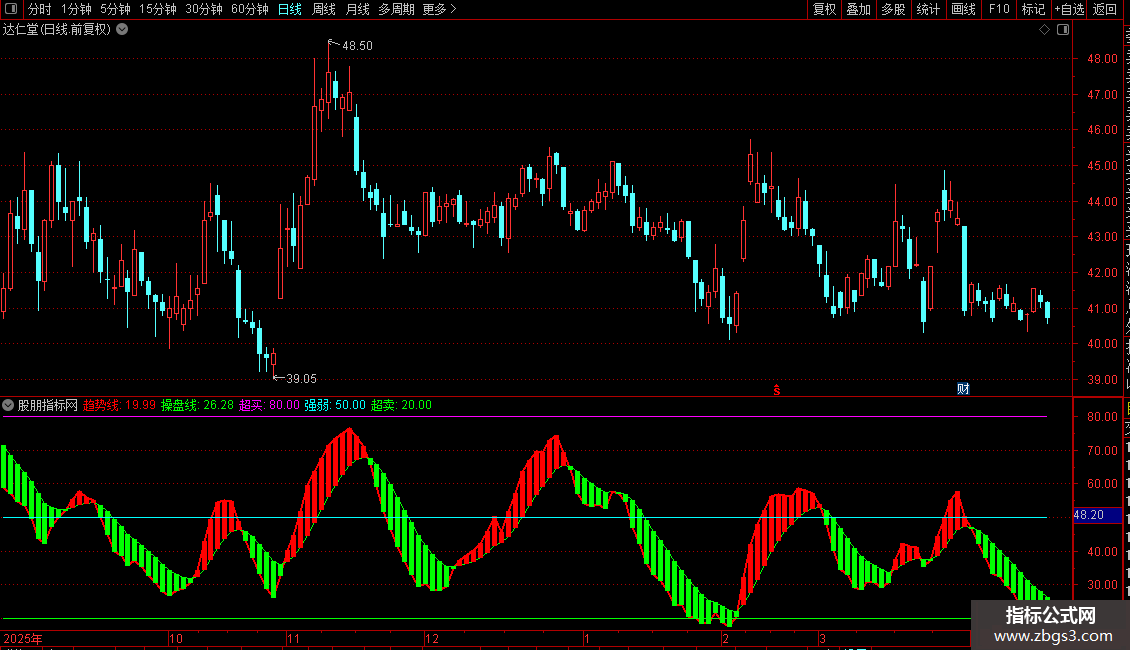Toggle the right side panel icon
The image size is (1130, 650).
[x=1063, y=30]
